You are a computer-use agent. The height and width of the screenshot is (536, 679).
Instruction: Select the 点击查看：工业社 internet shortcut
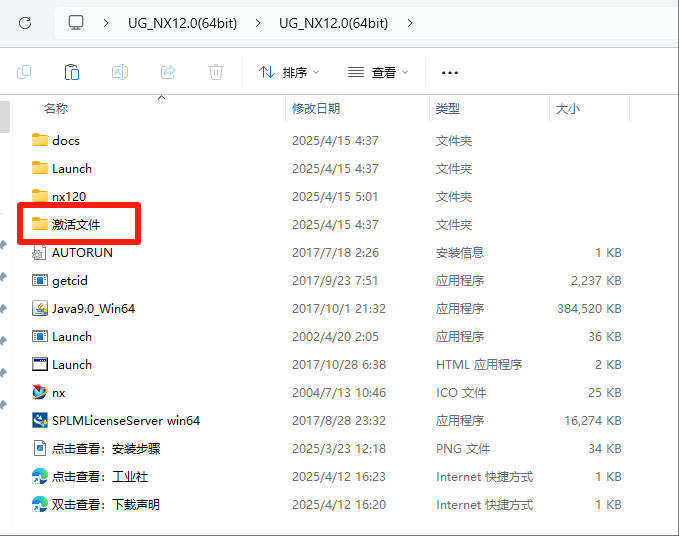(99, 477)
